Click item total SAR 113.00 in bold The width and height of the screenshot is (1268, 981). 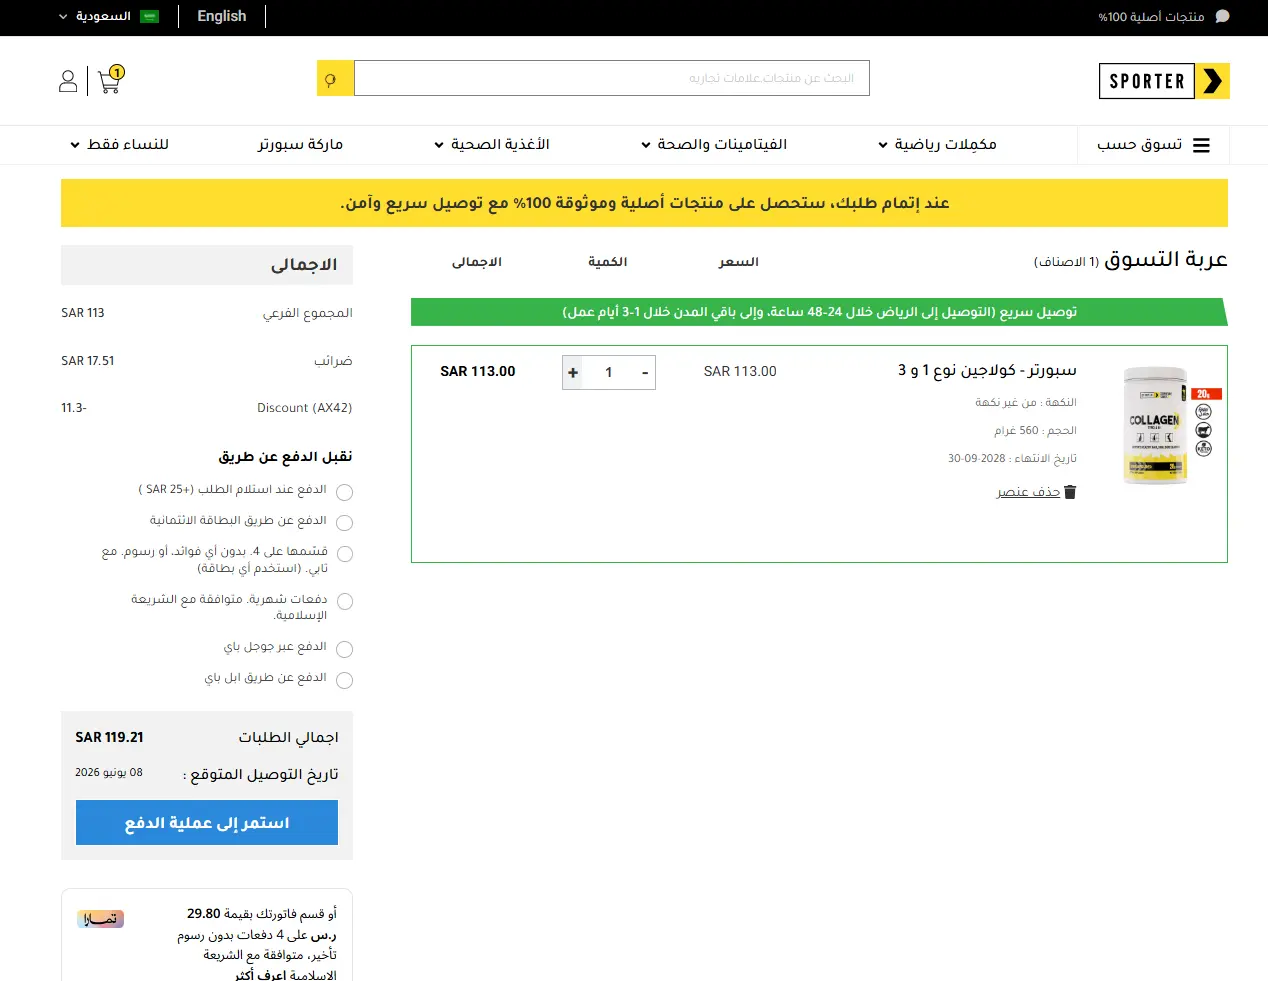(x=478, y=371)
